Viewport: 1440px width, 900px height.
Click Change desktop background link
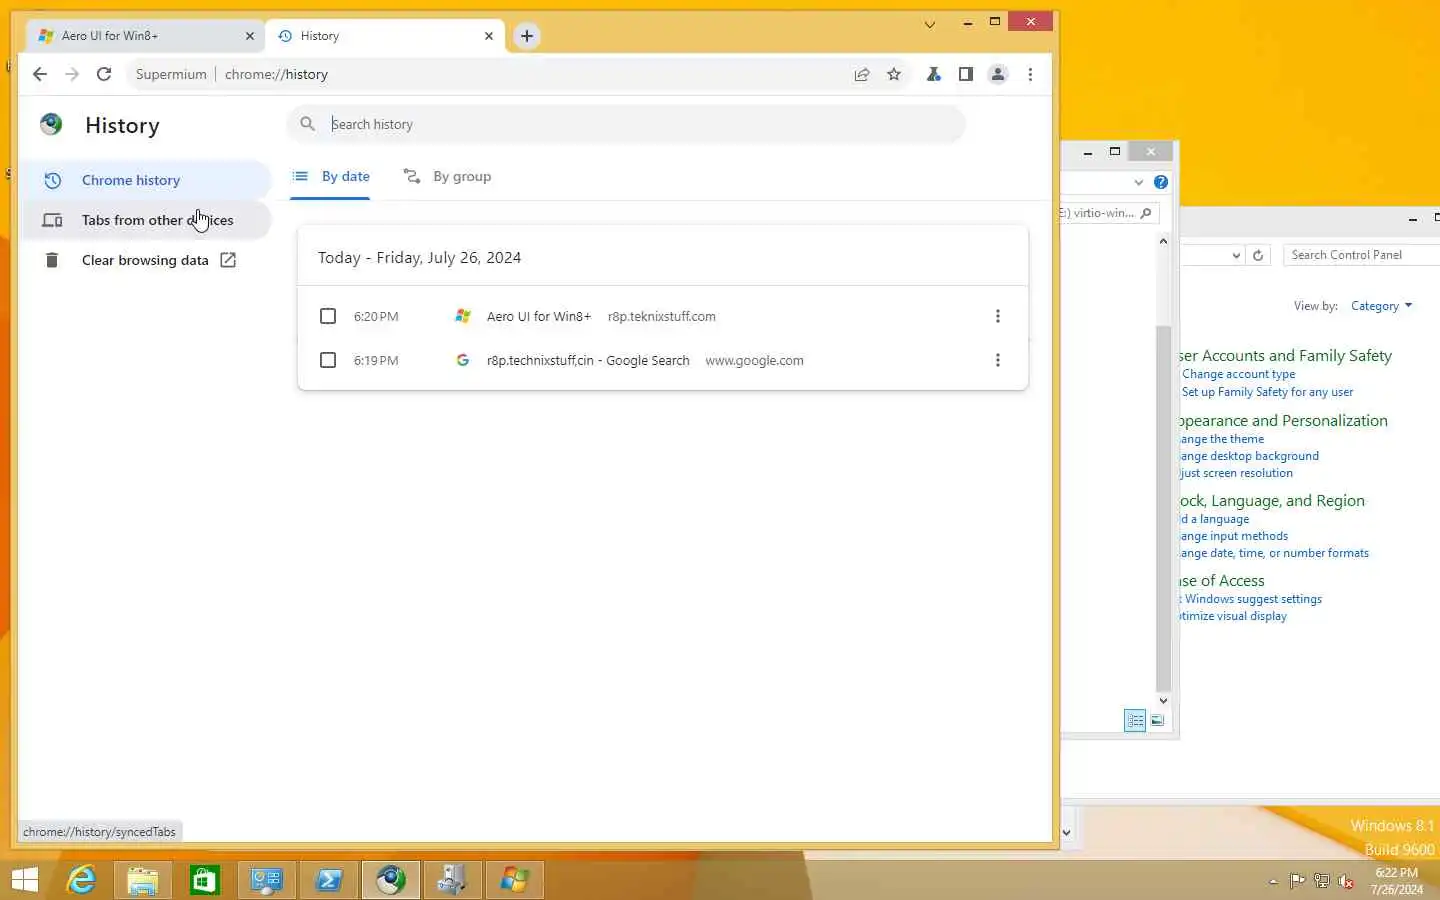tap(1249, 456)
